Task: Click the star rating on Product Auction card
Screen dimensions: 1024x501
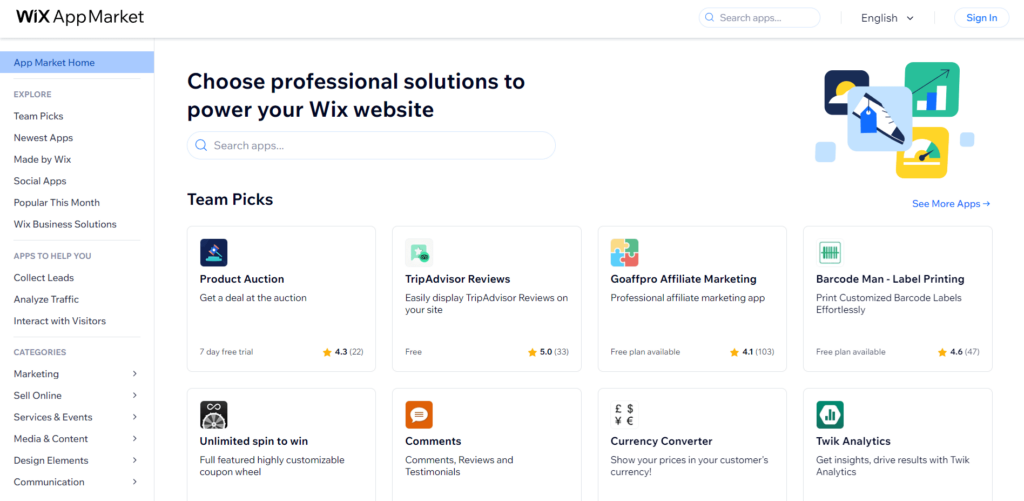Action: pyautogui.click(x=343, y=352)
